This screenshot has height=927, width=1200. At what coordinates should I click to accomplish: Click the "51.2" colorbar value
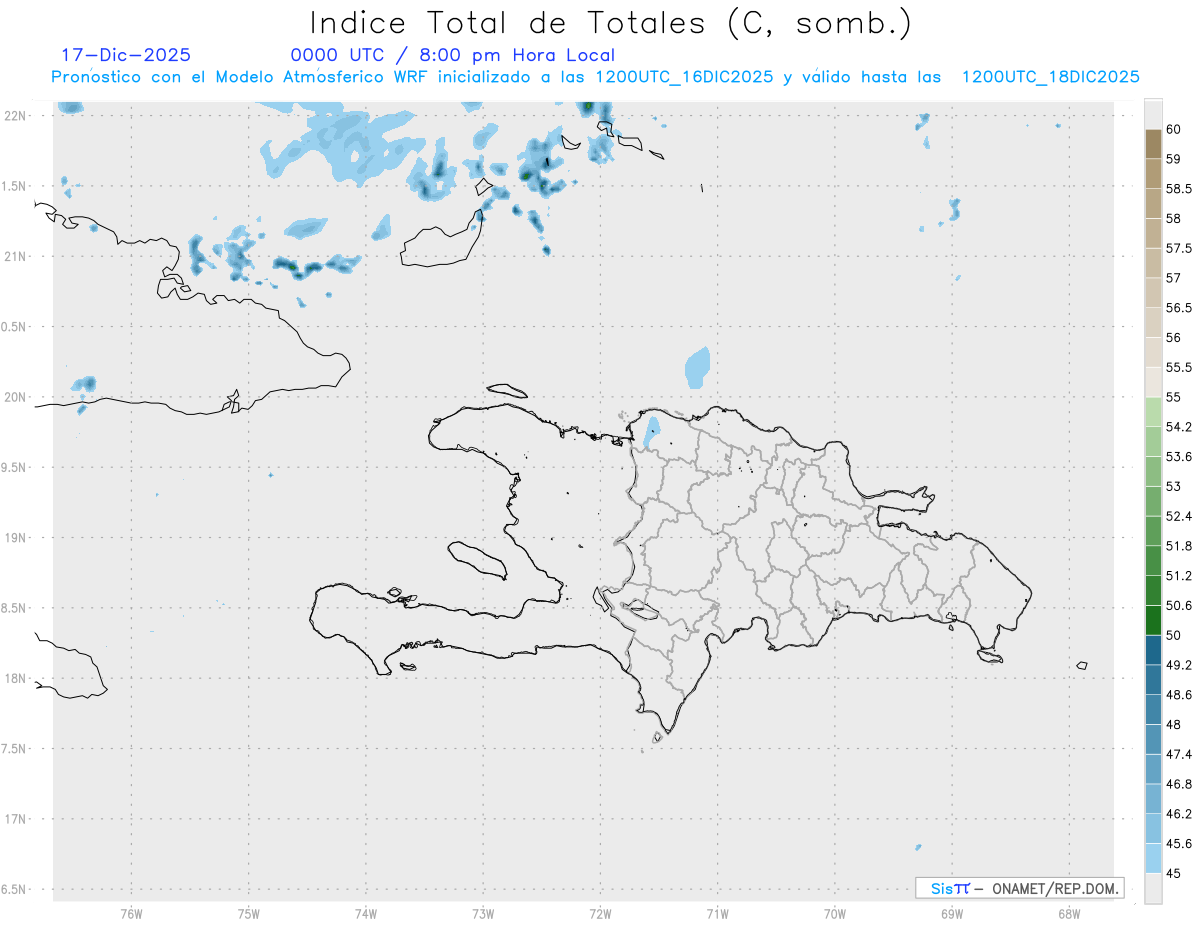click(x=1178, y=576)
